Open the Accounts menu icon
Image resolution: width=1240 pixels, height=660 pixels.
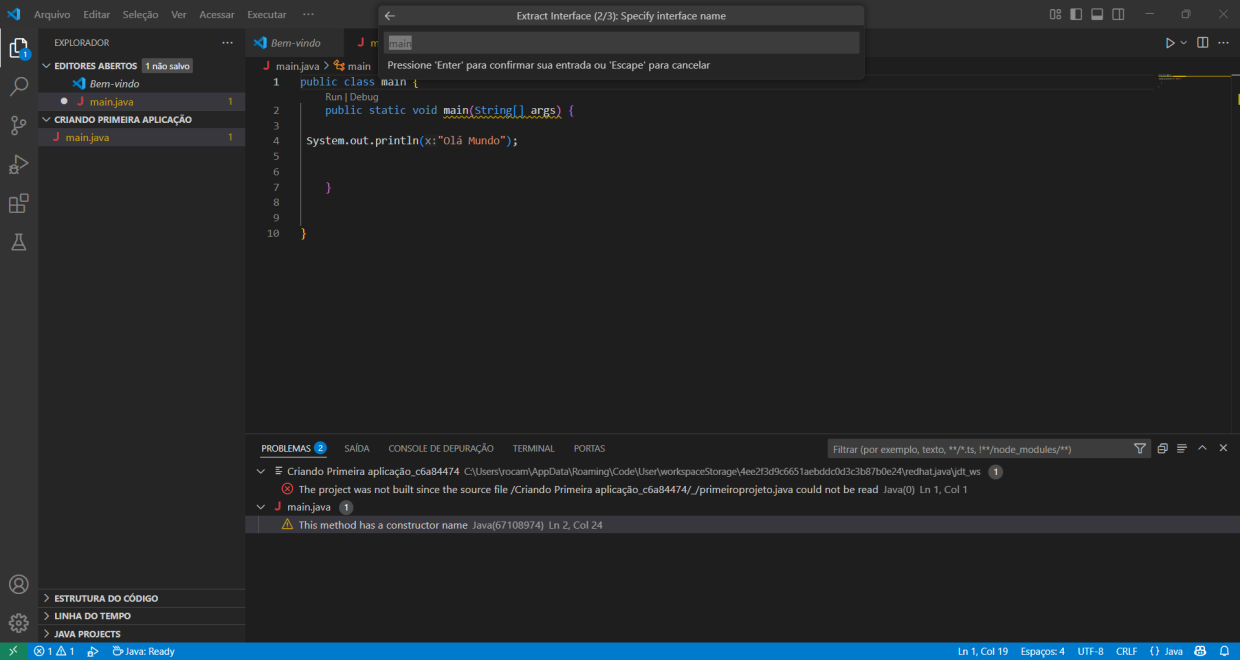tap(19, 585)
